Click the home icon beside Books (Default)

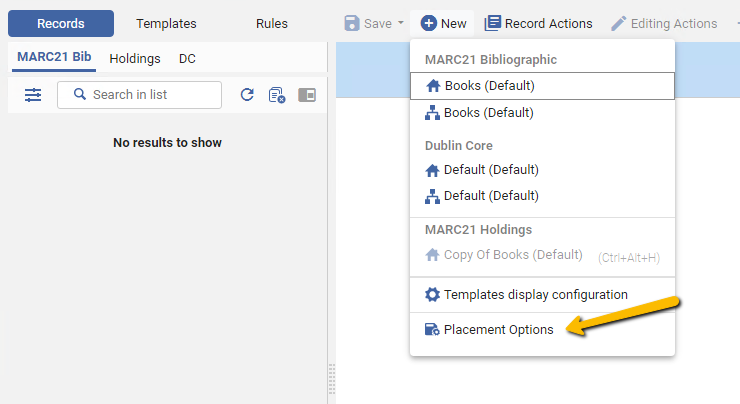click(433, 86)
